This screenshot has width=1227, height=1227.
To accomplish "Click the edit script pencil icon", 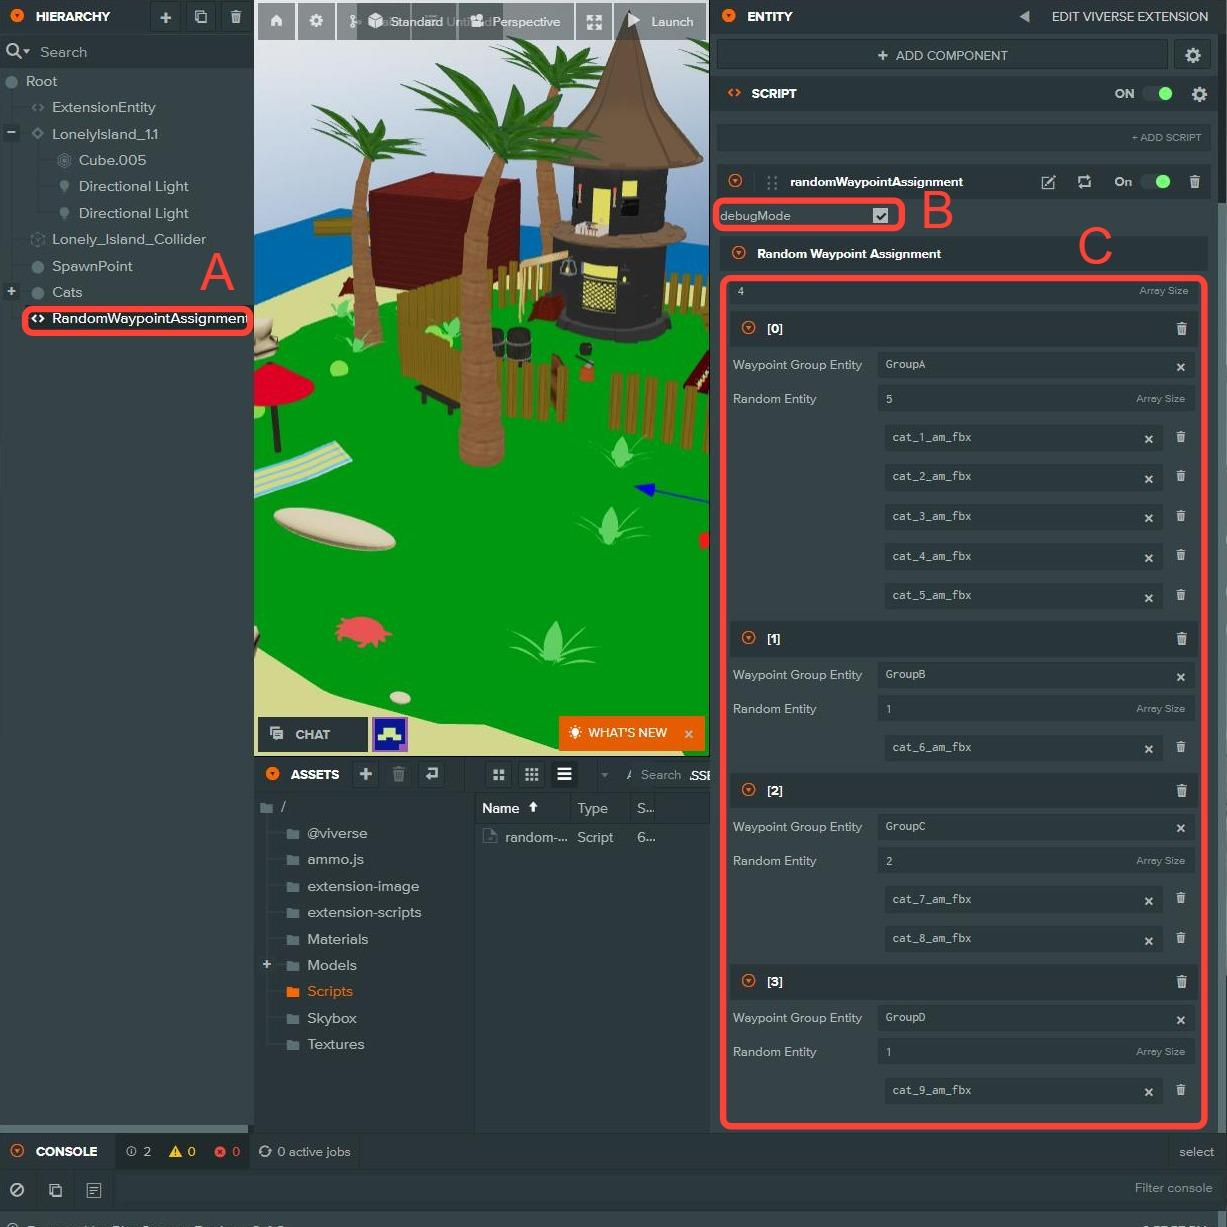I will [x=1048, y=182].
